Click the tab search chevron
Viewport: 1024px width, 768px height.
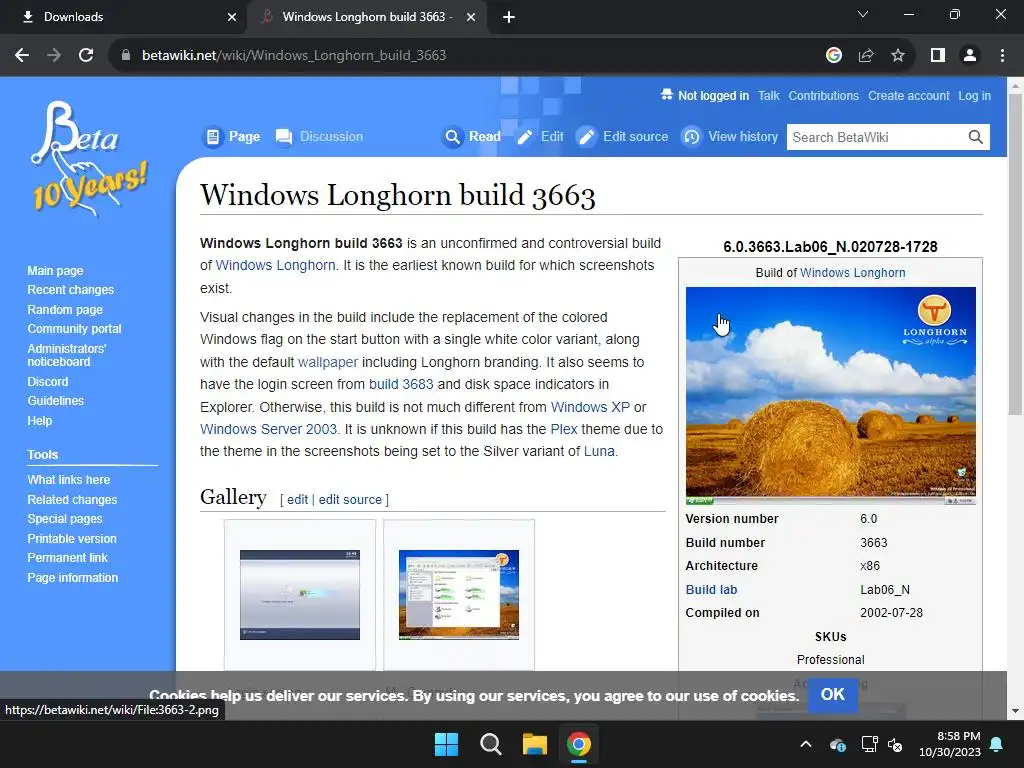click(x=863, y=14)
